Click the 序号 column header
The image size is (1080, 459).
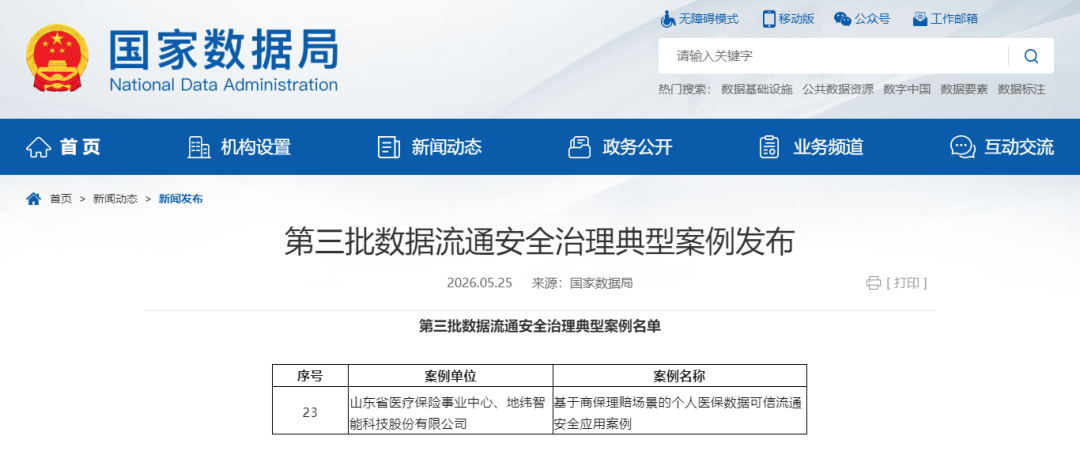click(310, 376)
